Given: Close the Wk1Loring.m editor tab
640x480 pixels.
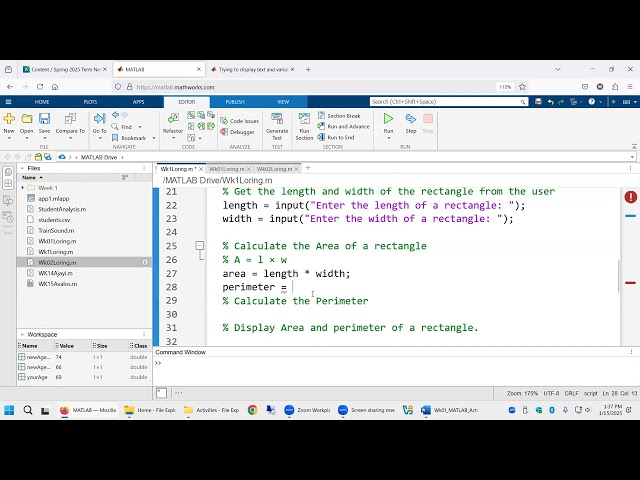Looking at the screenshot, I should tap(201, 169).
